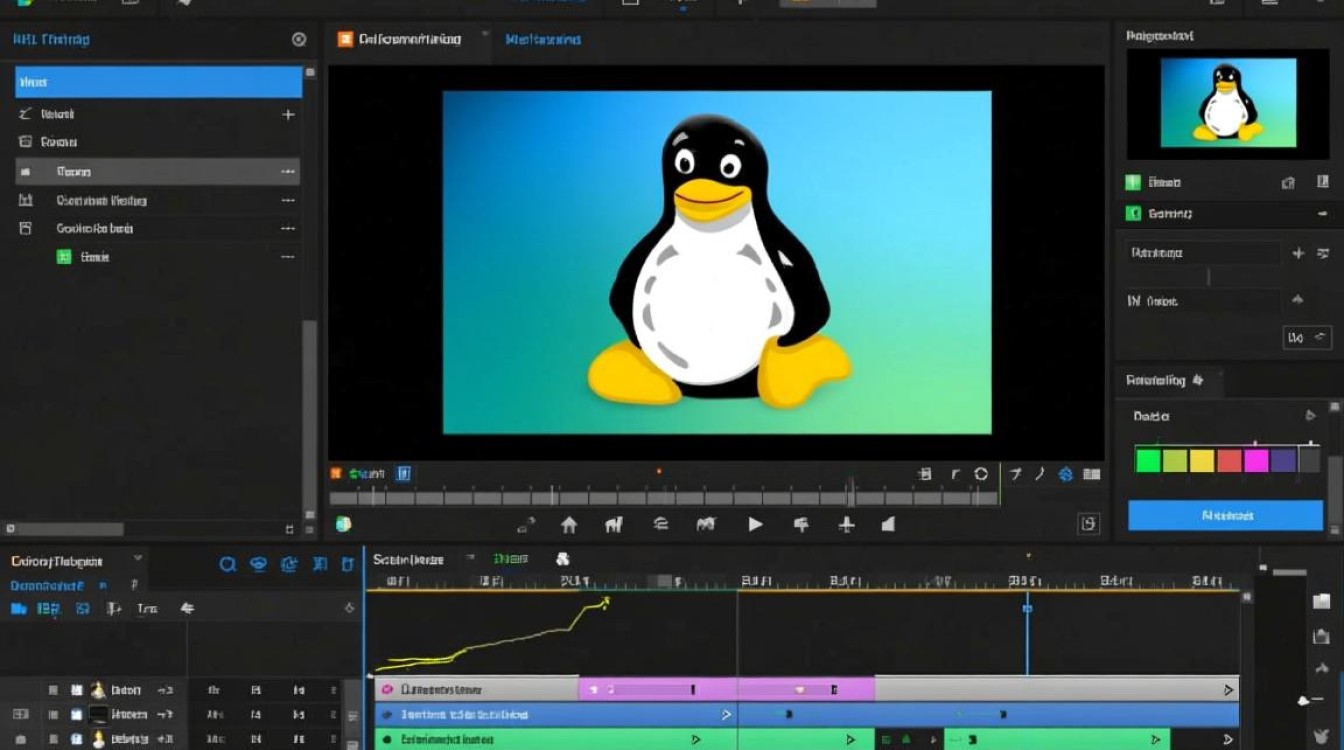Click the speaker icon in the playback controls row
The height and width of the screenshot is (750, 1344).
[890, 523]
